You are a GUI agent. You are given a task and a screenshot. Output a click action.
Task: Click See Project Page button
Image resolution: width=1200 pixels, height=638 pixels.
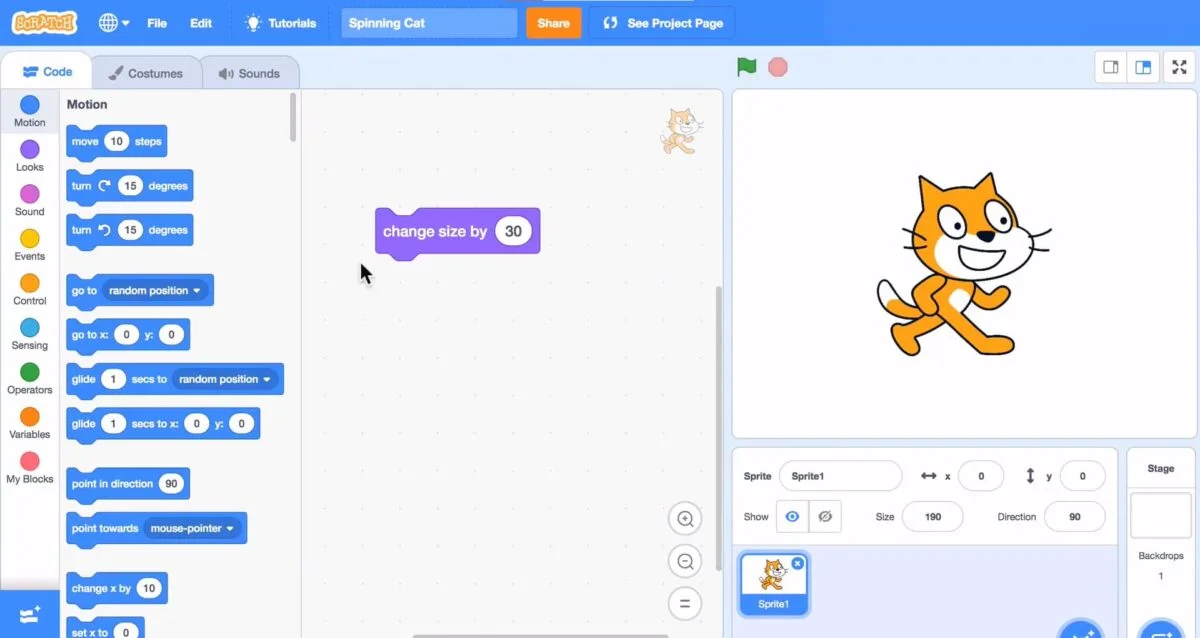click(662, 23)
